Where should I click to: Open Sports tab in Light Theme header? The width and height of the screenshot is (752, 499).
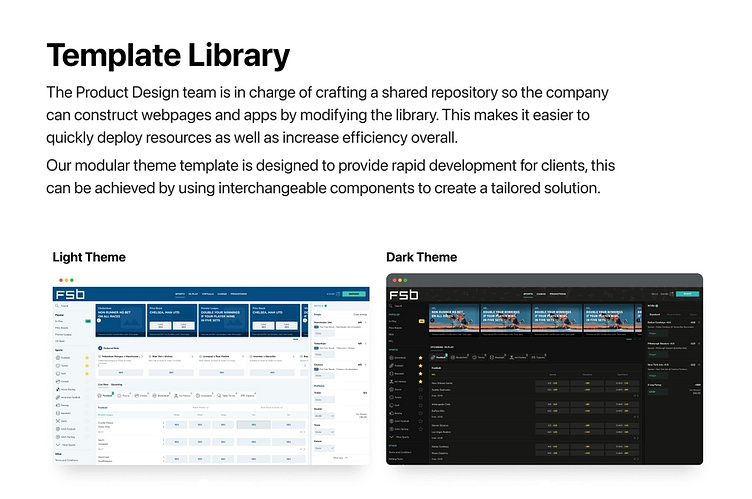pos(180,294)
